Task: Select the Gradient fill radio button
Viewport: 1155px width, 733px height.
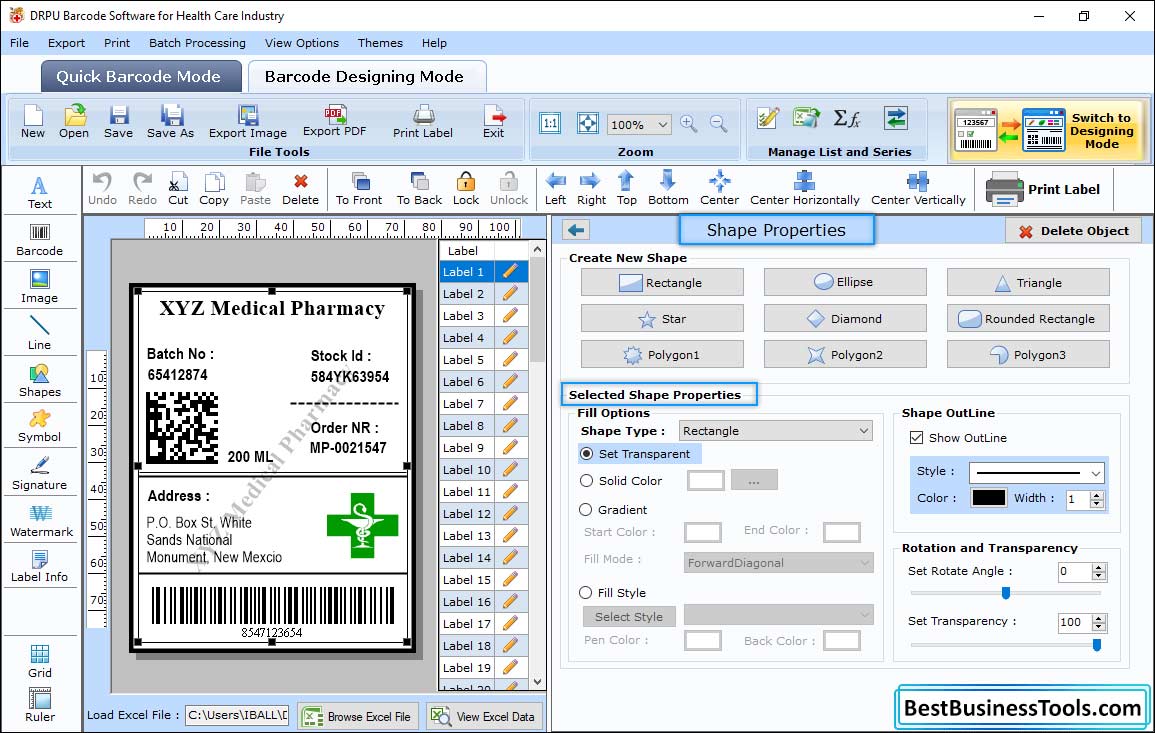Action: pyautogui.click(x=586, y=510)
